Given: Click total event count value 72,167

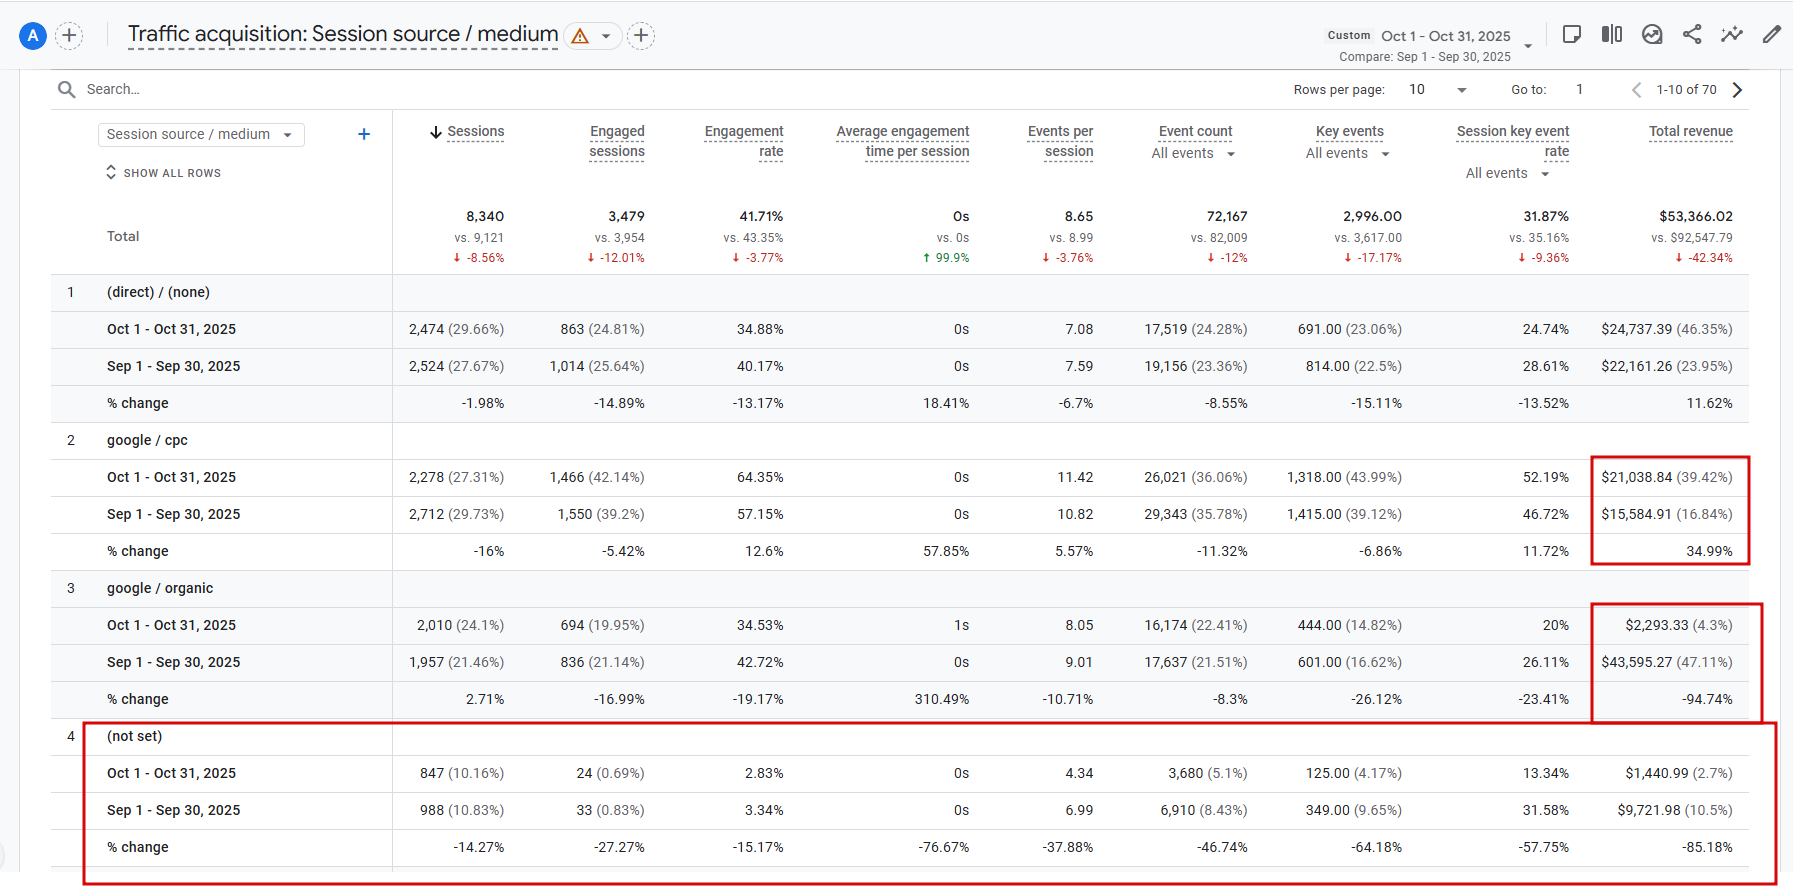Looking at the screenshot, I should pos(1227,217).
